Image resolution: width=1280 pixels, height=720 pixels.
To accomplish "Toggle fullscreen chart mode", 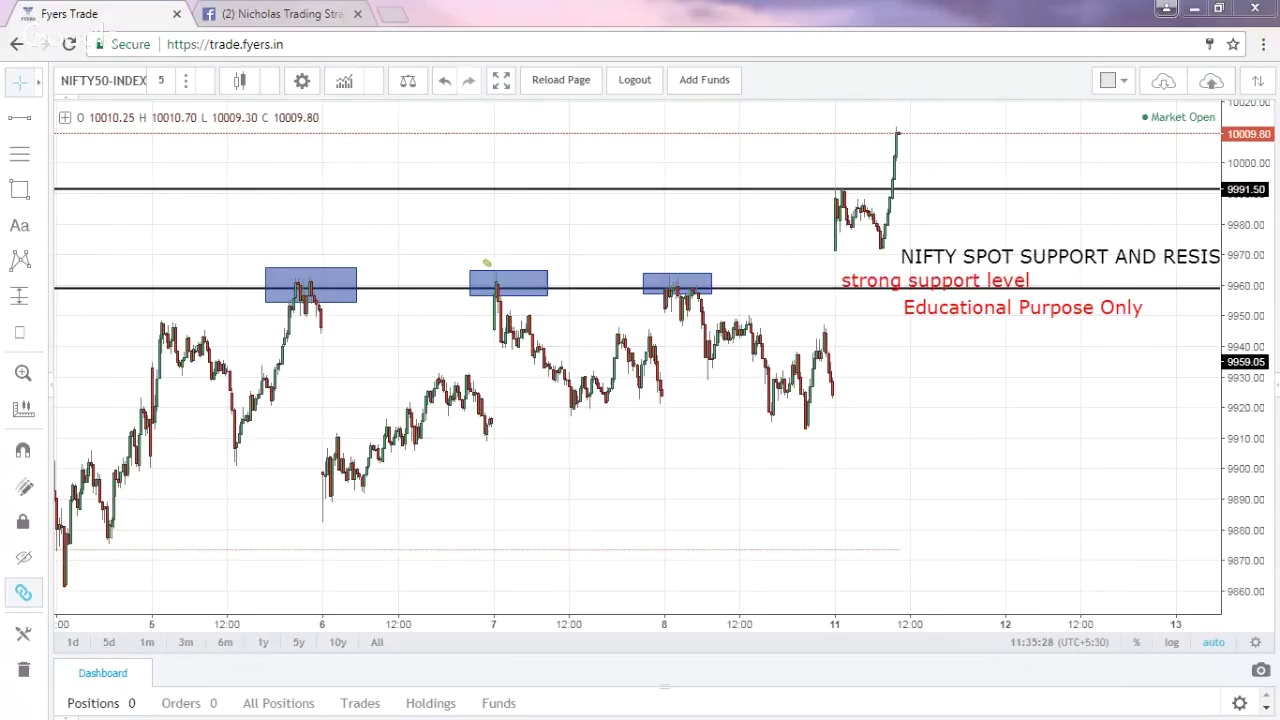I will pyautogui.click(x=502, y=81).
